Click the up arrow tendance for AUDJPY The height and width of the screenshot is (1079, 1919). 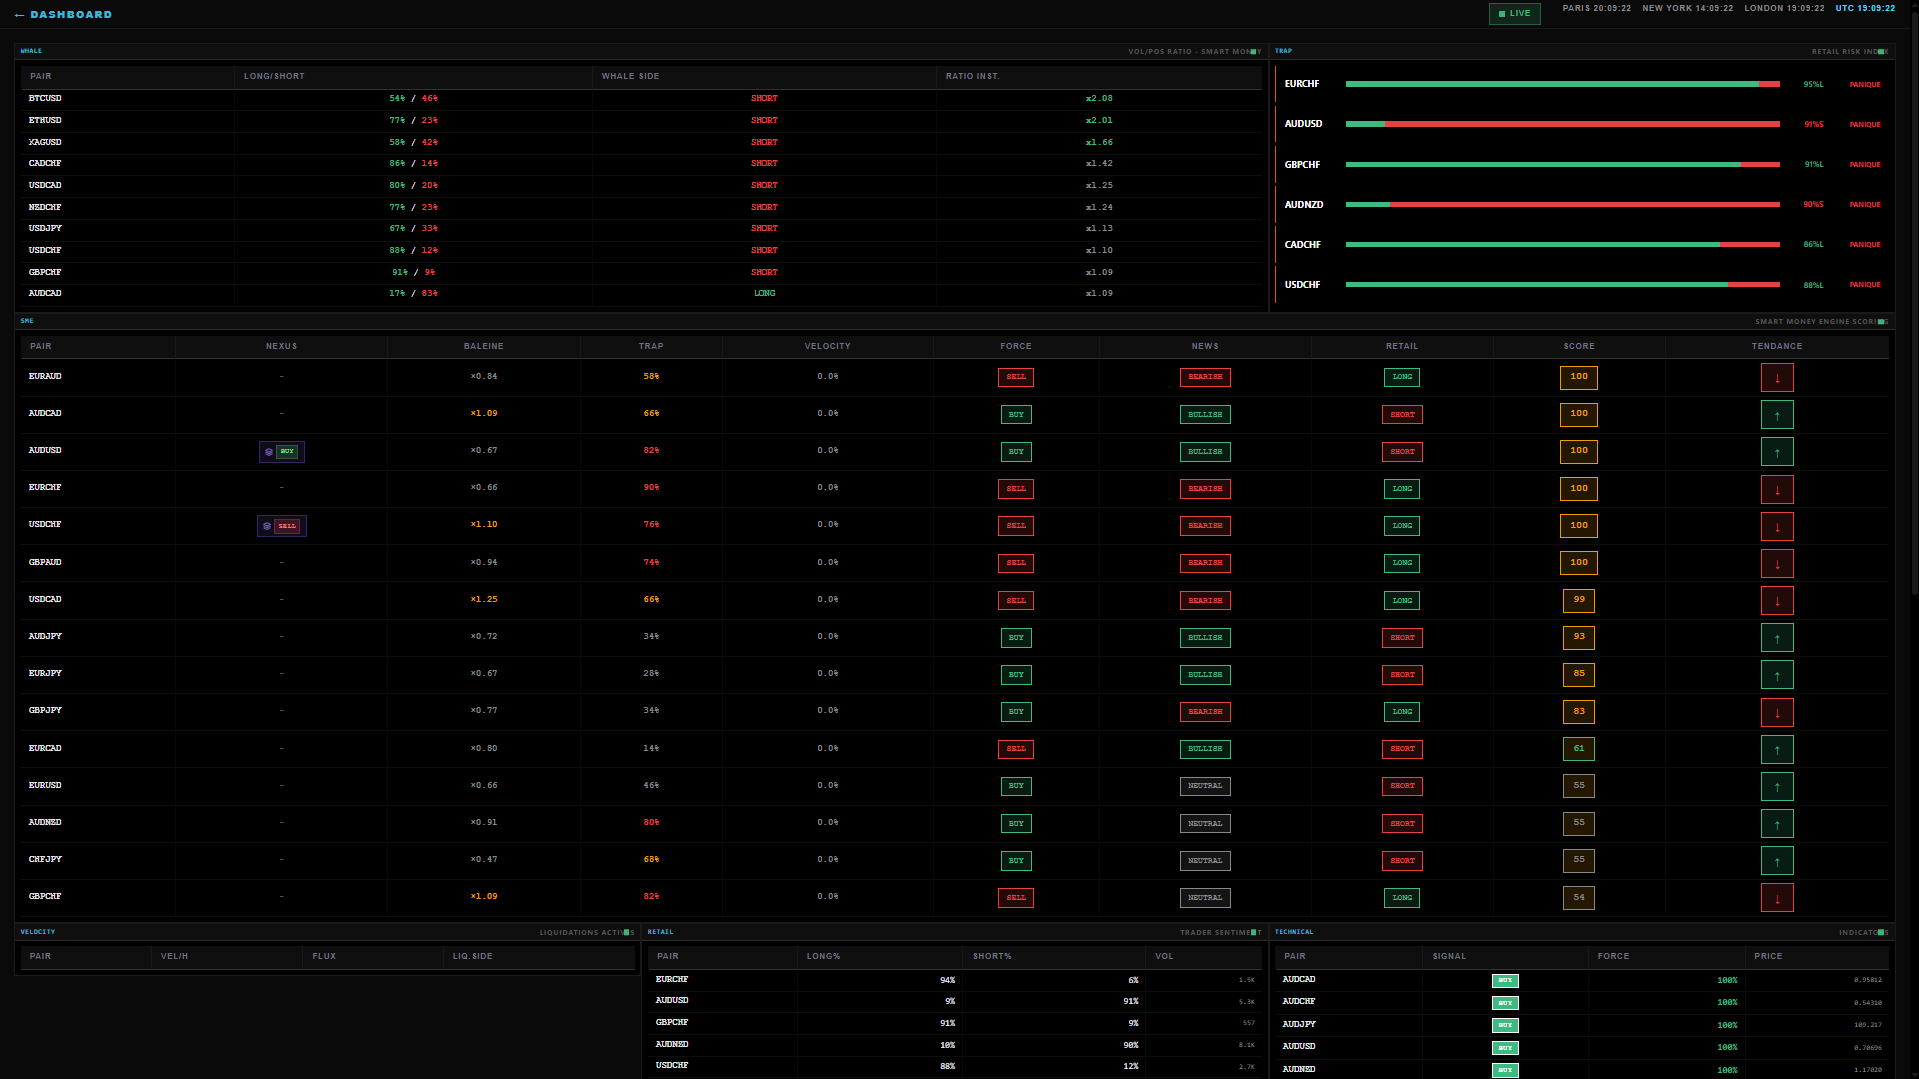point(1776,638)
